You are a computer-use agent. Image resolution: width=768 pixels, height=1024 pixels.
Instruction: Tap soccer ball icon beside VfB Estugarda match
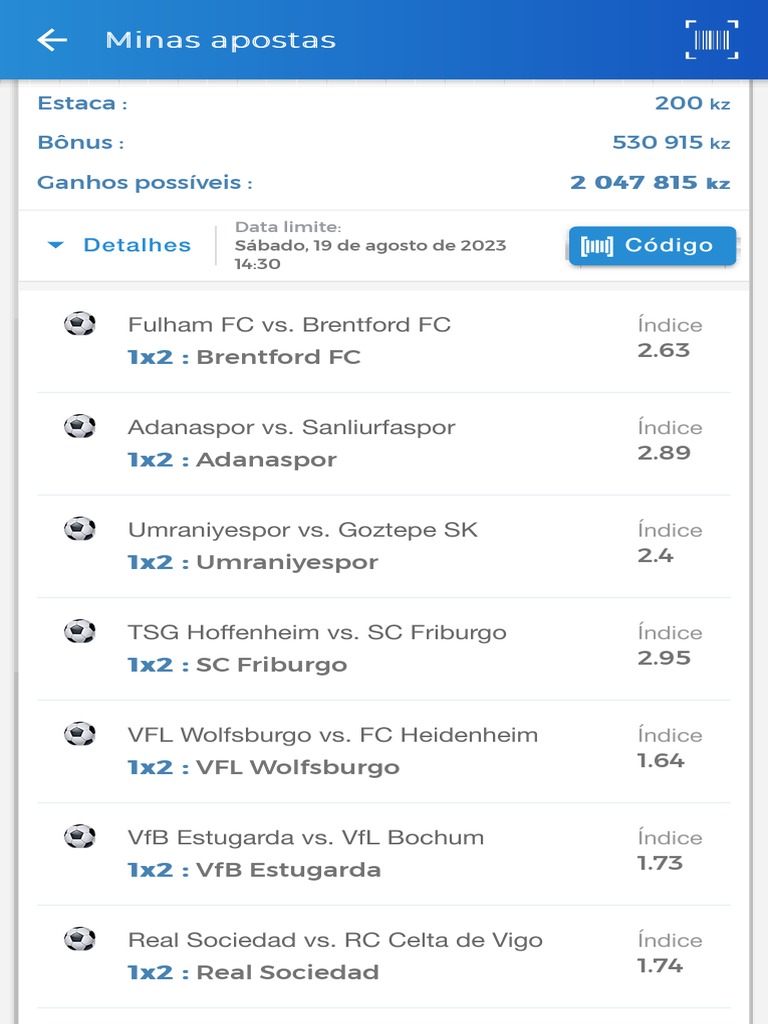coord(80,837)
